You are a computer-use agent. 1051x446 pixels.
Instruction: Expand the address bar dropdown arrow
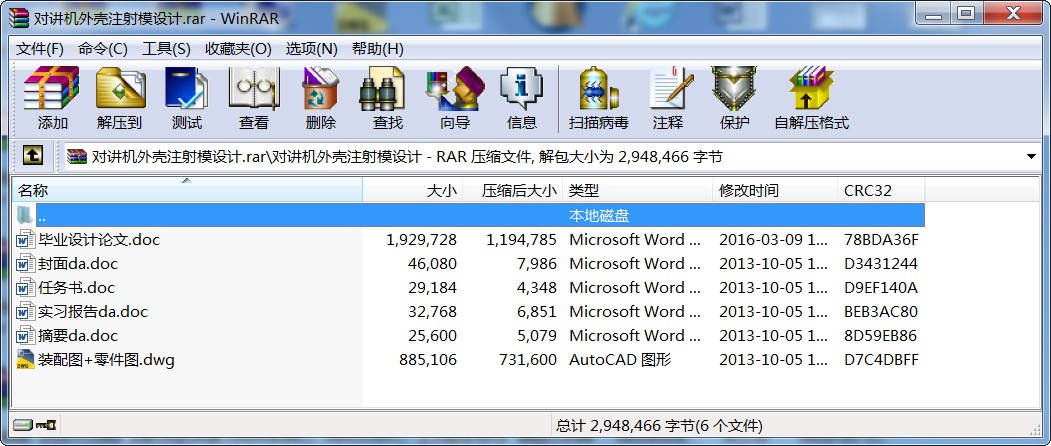tap(1032, 157)
